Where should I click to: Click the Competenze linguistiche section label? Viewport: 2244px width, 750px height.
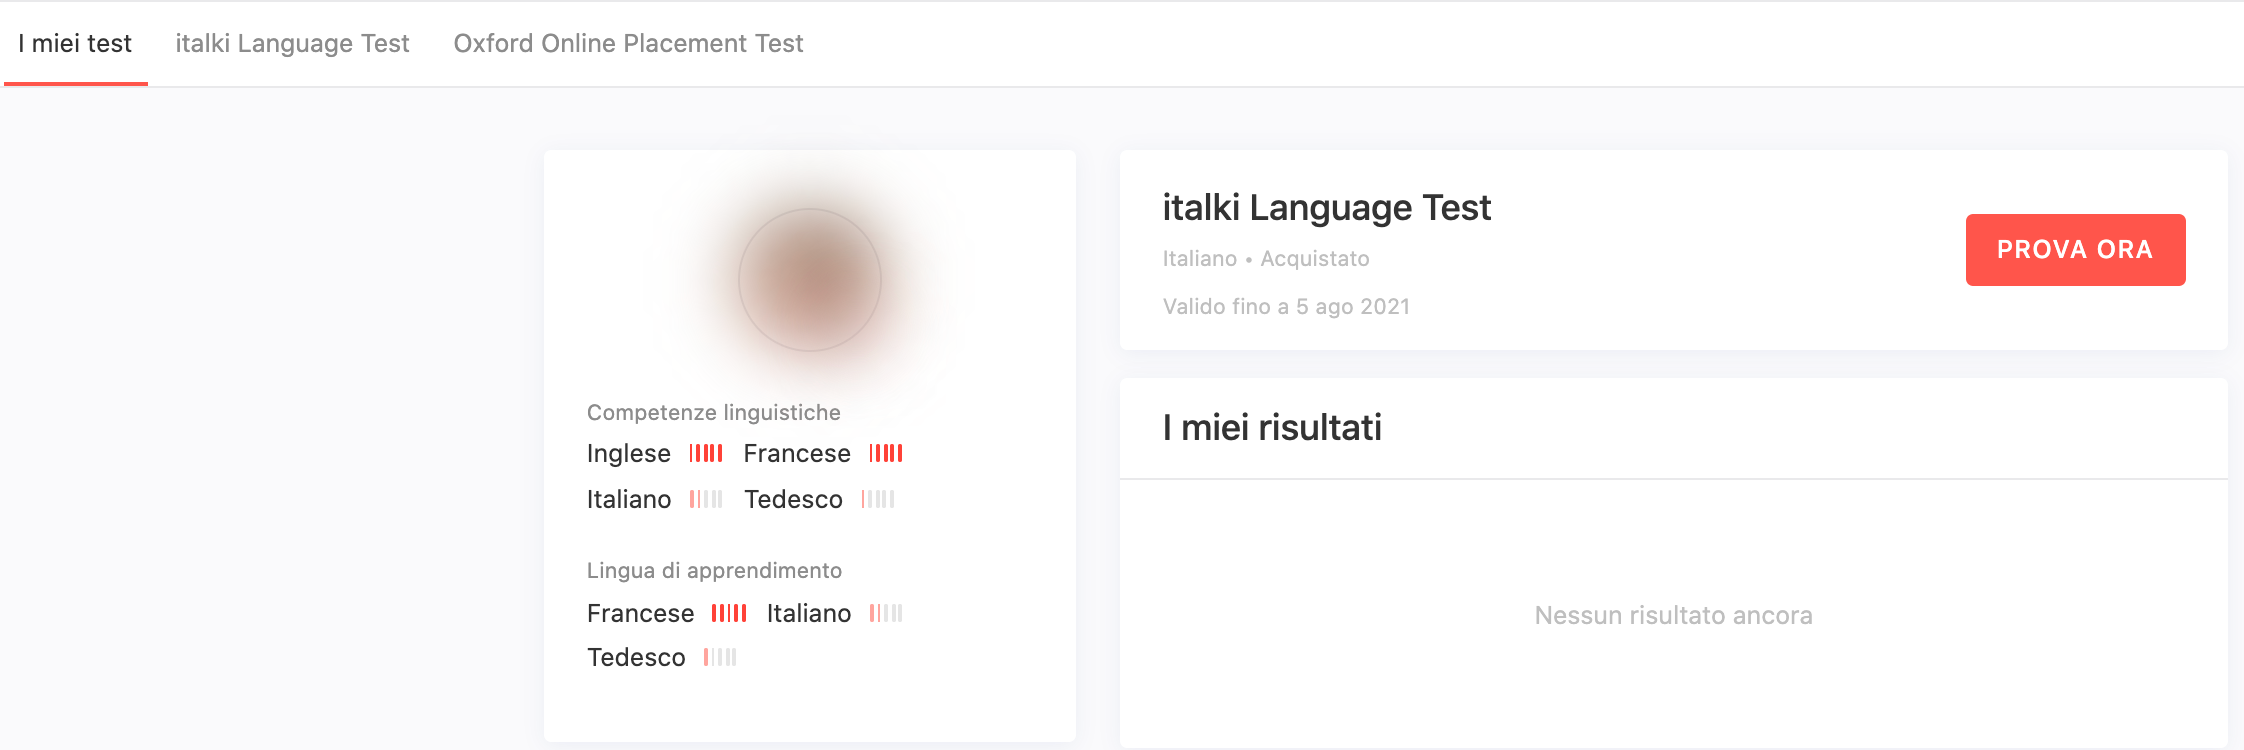click(714, 413)
